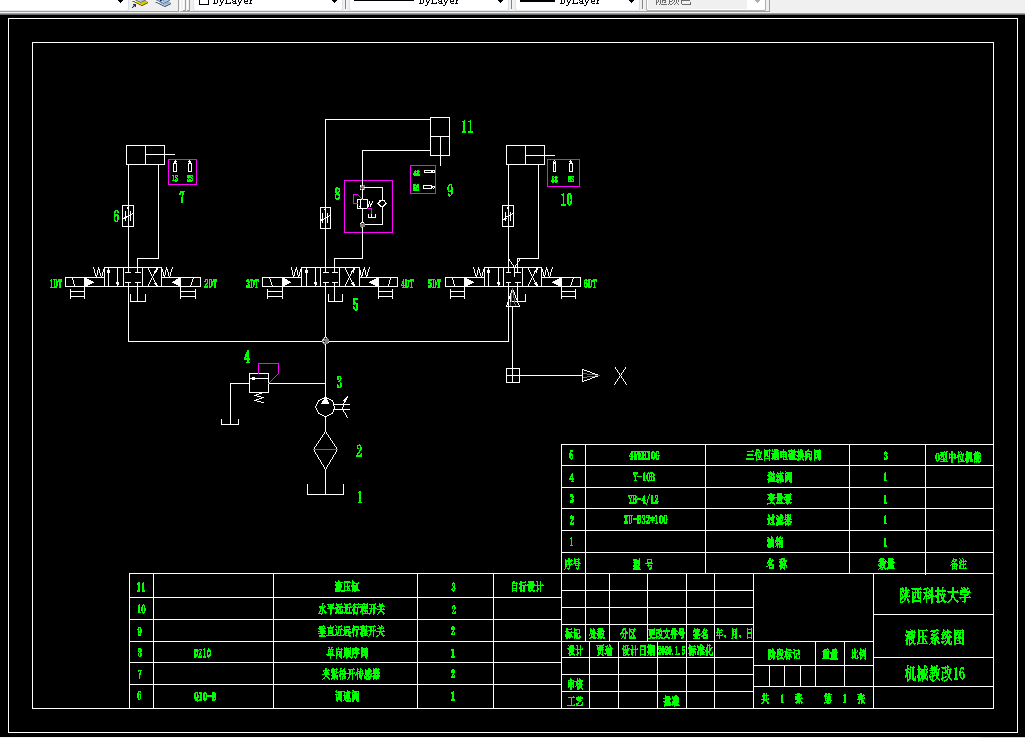
Task: Select the filter diamond symbol labeled 2
Action: click(x=326, y=450)
